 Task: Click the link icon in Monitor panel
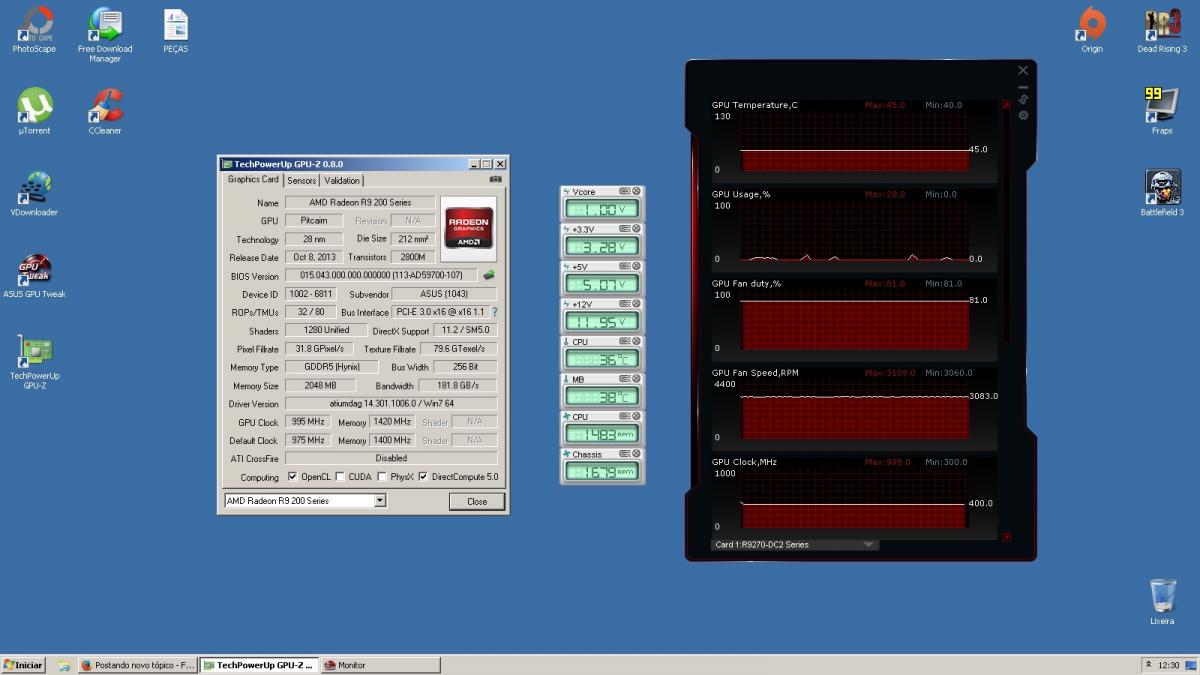(x=1023, y=99)
